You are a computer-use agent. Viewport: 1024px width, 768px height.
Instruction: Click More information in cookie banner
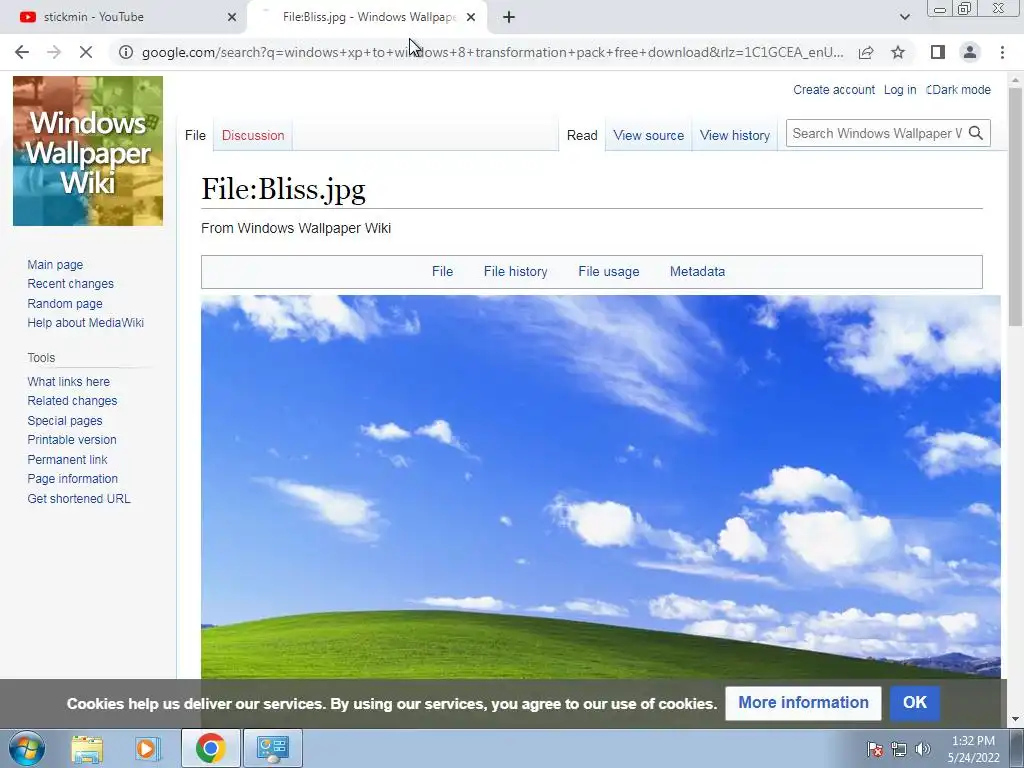(803, 703)
